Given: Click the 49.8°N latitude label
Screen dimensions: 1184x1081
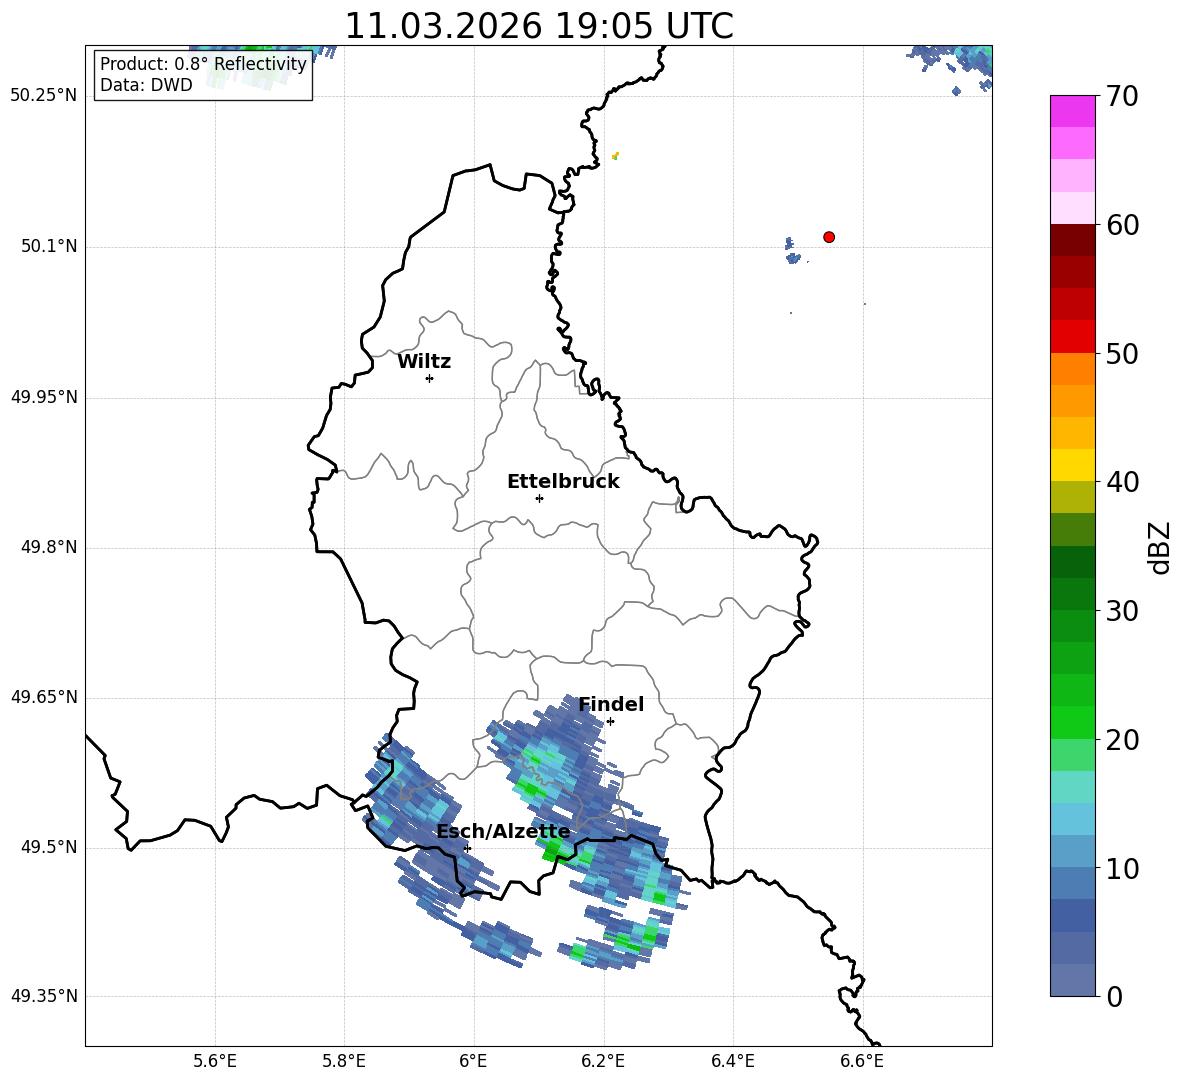Looking at the screenshot, I should (x=49, y=547).
